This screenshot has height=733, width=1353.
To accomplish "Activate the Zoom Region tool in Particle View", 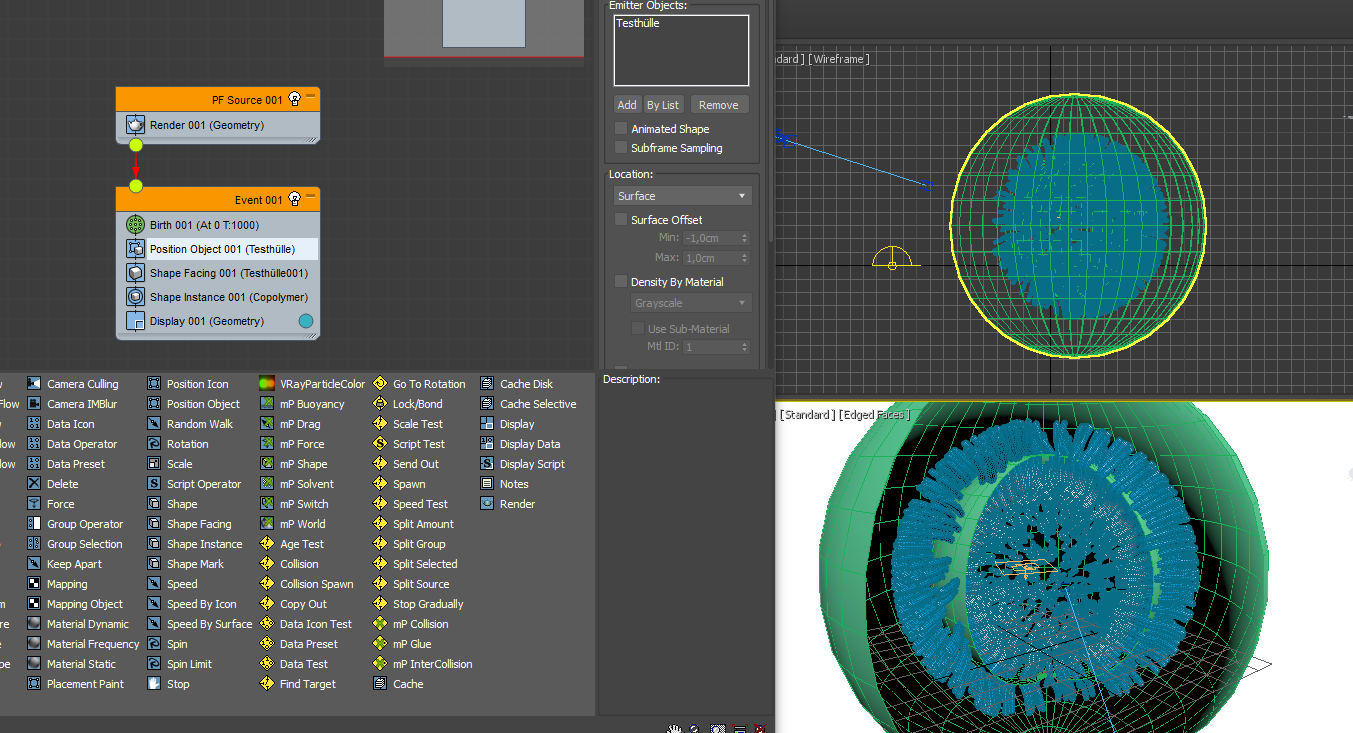I will tap(717, 728).
